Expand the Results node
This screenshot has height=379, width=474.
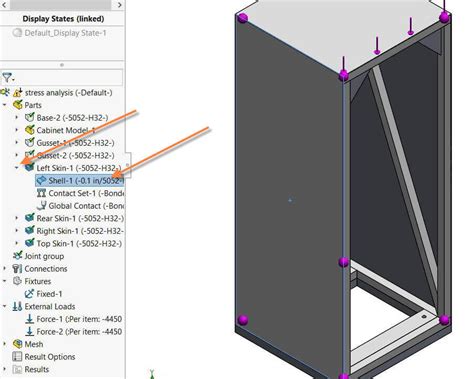click(x=5, y=369)
